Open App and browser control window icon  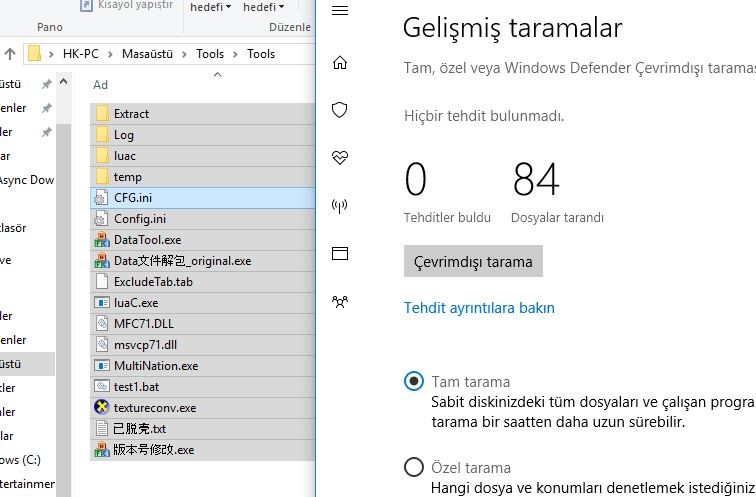pos(340,253)
